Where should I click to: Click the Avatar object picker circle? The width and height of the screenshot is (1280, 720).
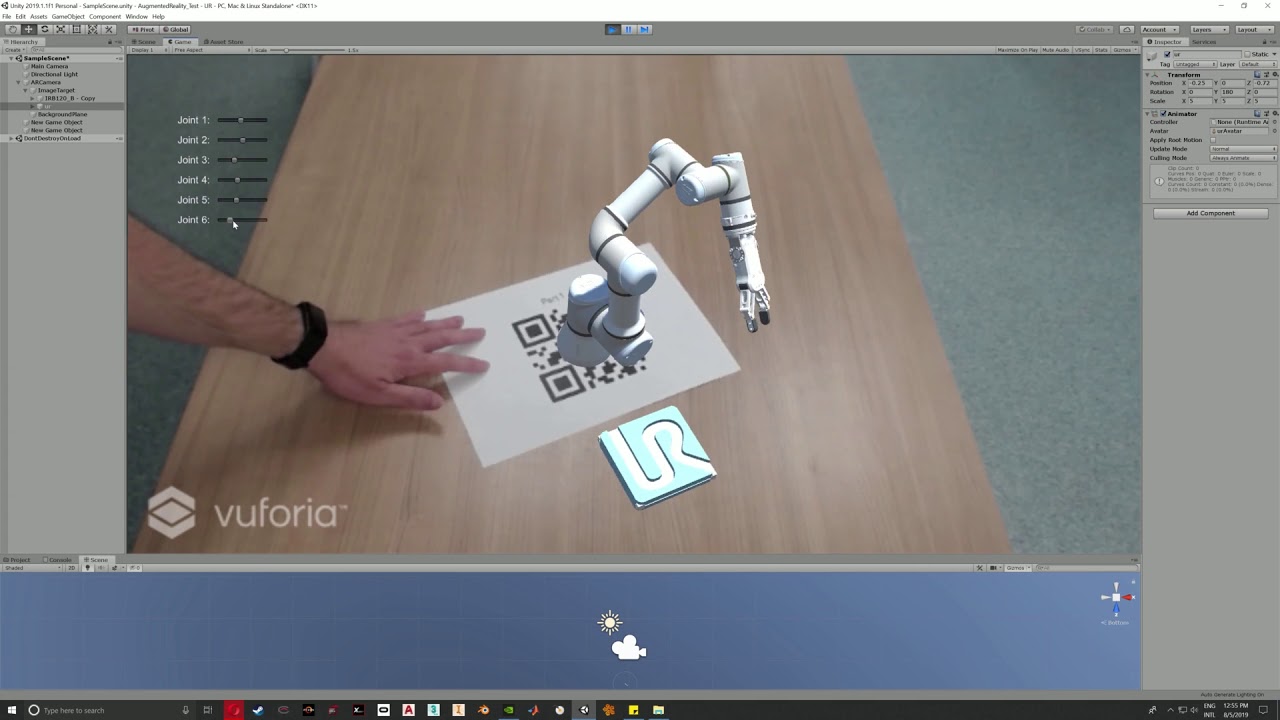pos(1274,131)
